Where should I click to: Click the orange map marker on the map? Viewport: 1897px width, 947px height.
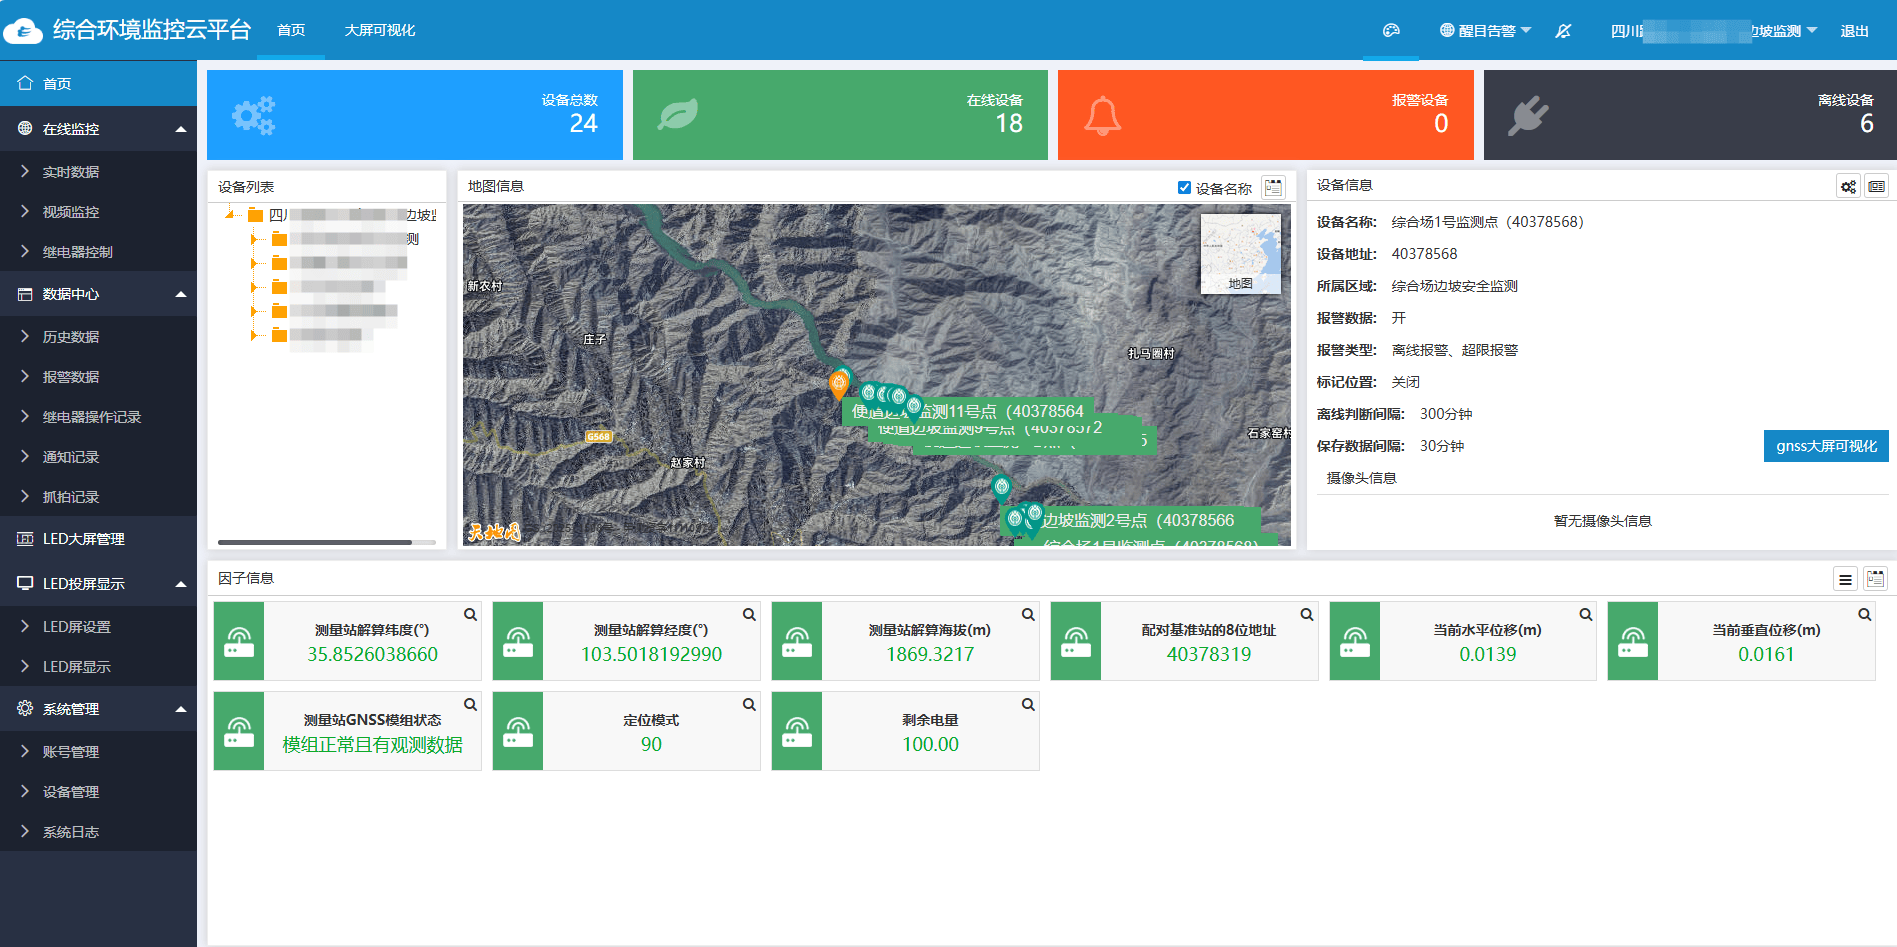click(x=838, y=384)
